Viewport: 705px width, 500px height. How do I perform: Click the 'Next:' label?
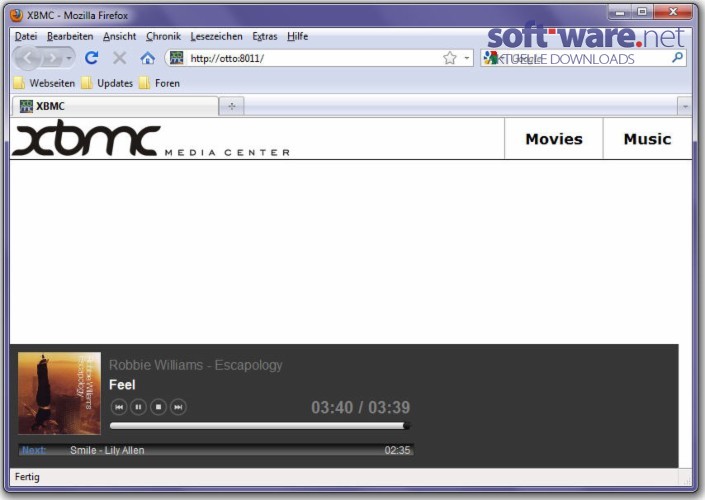[34, 450]
